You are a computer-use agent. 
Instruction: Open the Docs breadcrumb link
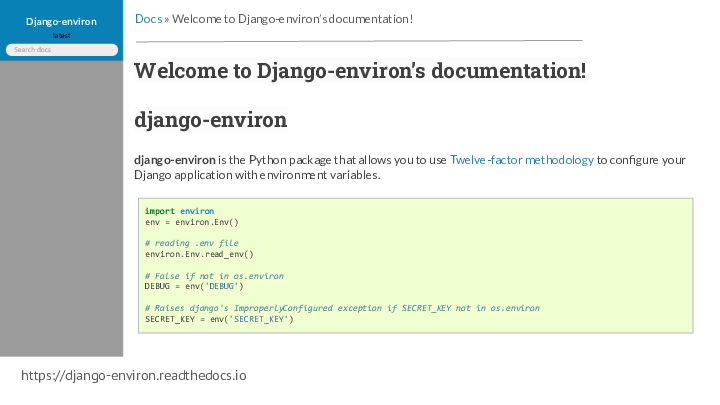click(x=148, y=19)
